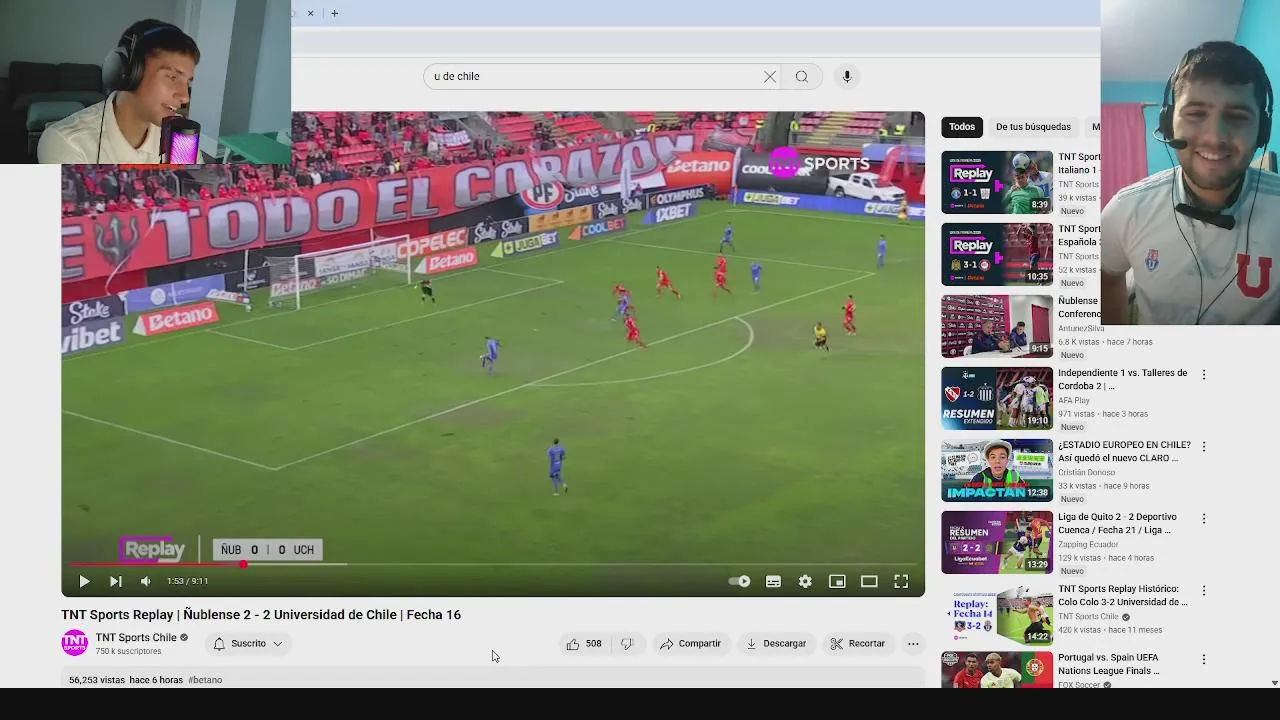The image size is (1280, 720).
Task: Open more actions menu beside Recortar
Action: point(913,644)
